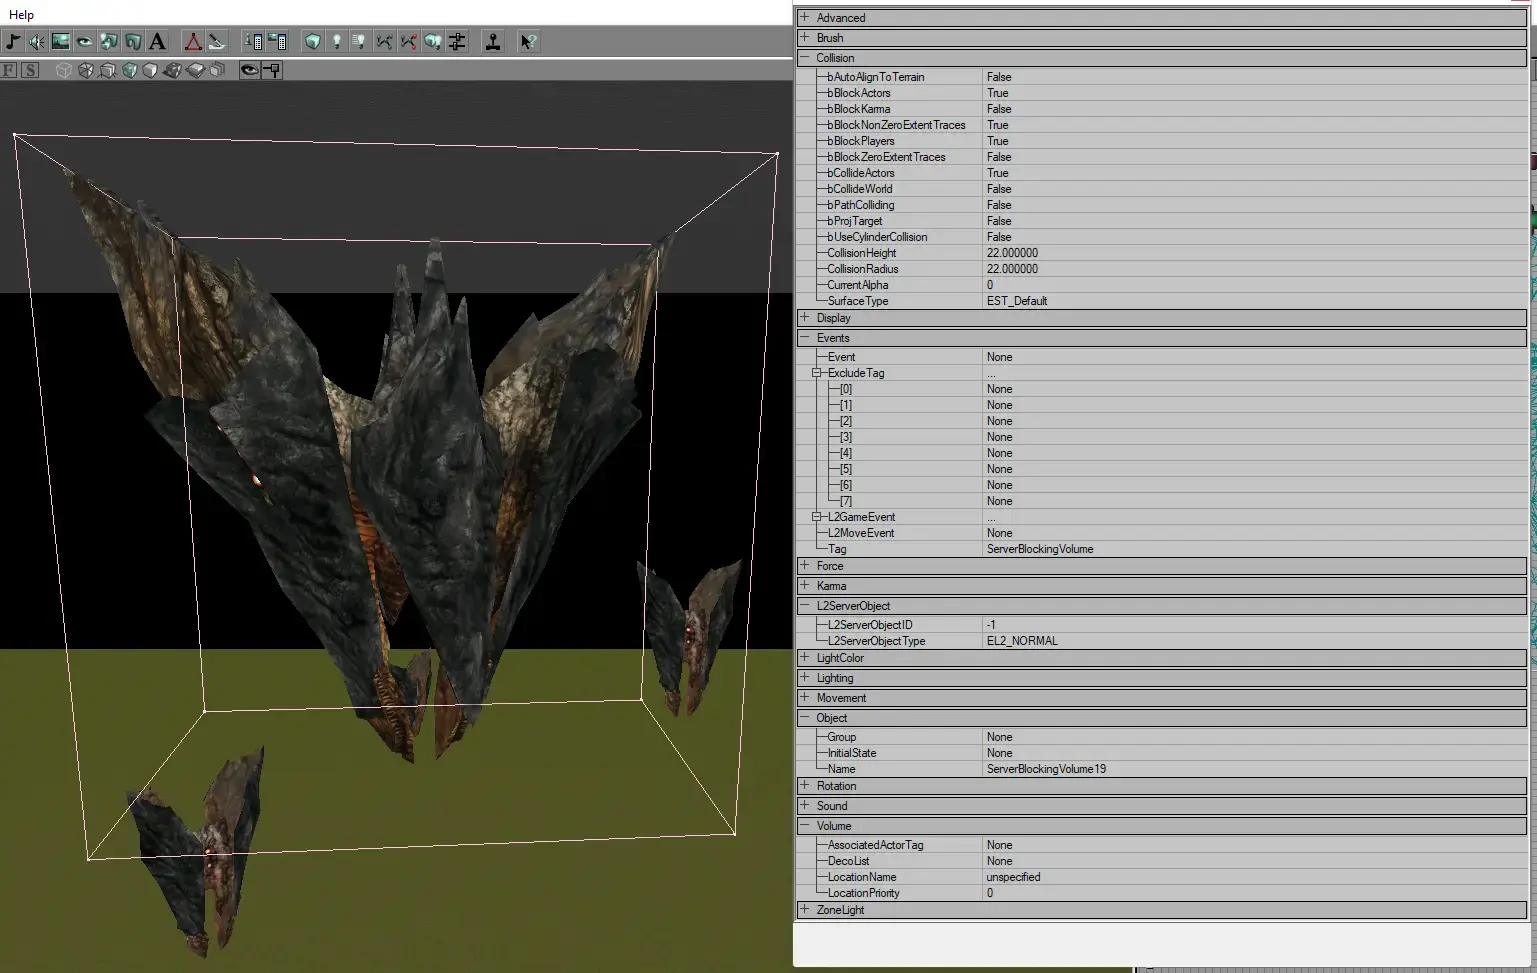Select the LocationPriority property row
Screen dimensions: 1537x973
coord(1162,893)
